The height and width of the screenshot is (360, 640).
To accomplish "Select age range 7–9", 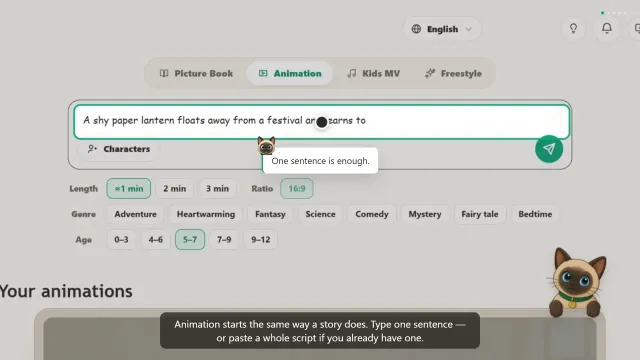I will tap(224, 240).
